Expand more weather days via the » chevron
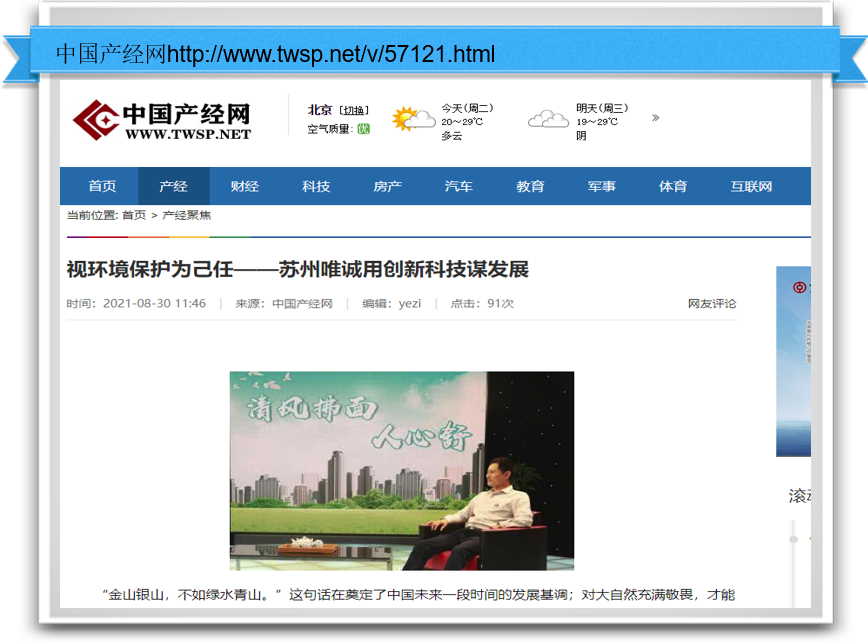Viewport: 868px width, 643px height. click(655, 117)
